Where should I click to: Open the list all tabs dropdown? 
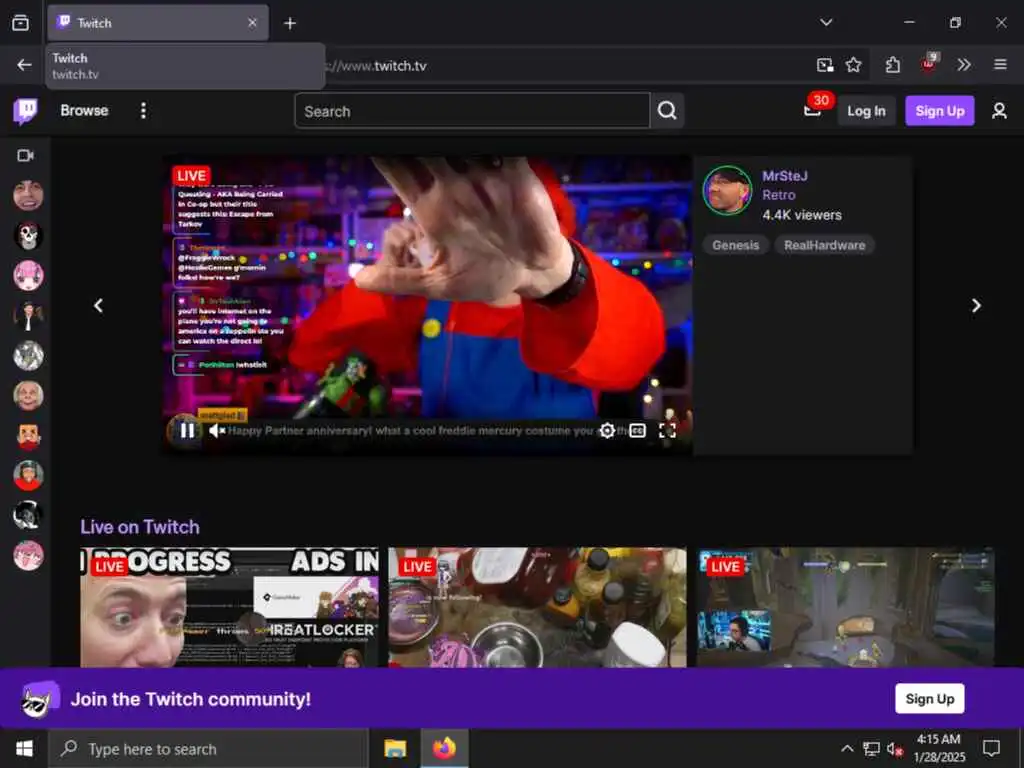(826, 23)
